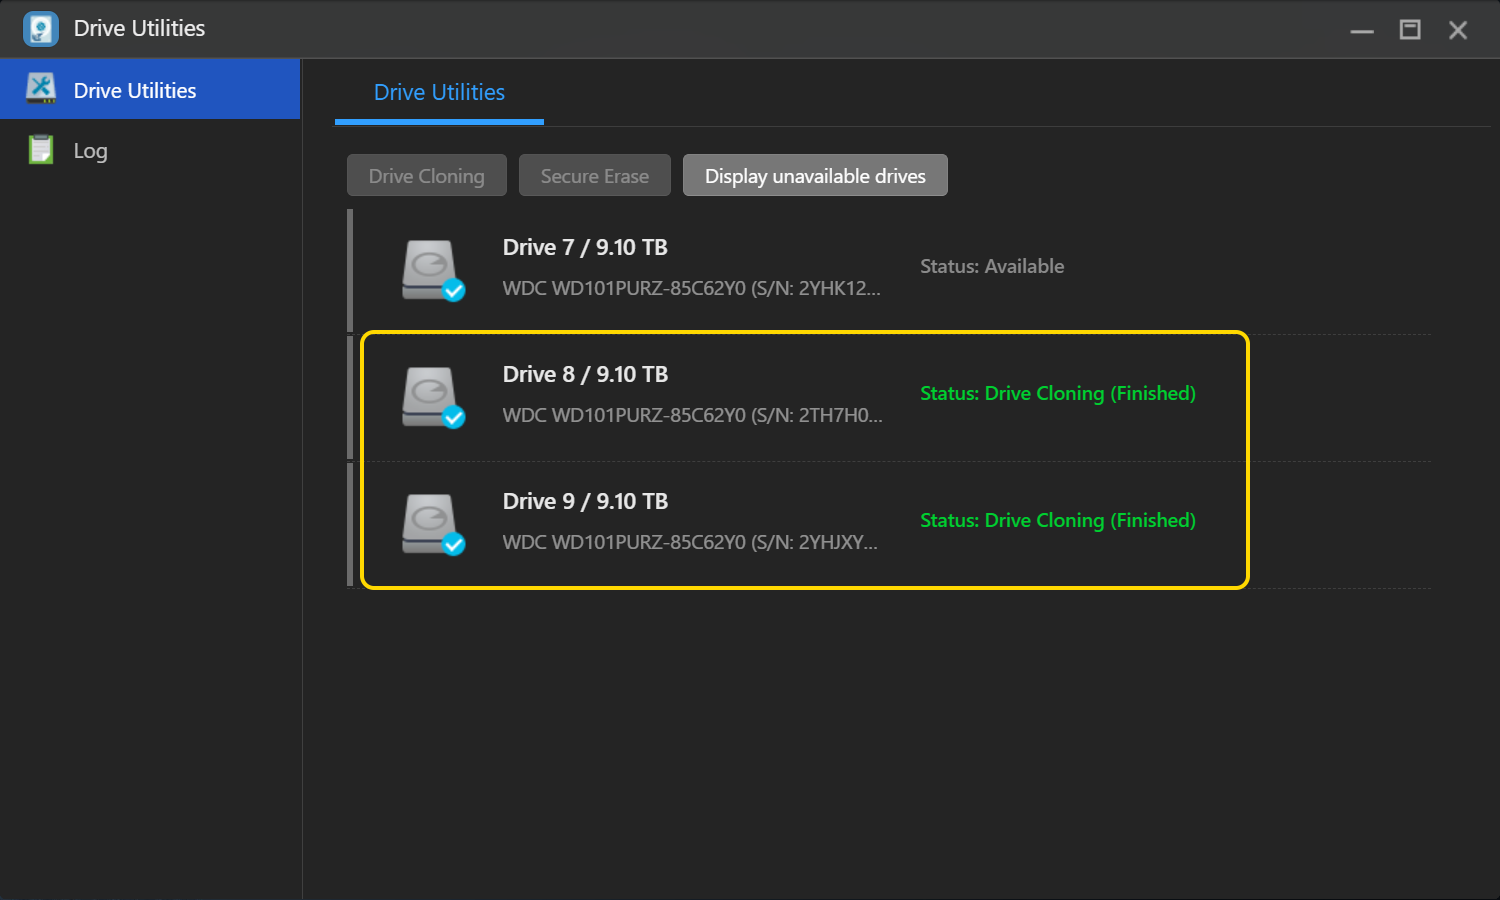Maximize the Drive Utilities window
This screenshot has height=900, width=1500.
click(1410, 30)
